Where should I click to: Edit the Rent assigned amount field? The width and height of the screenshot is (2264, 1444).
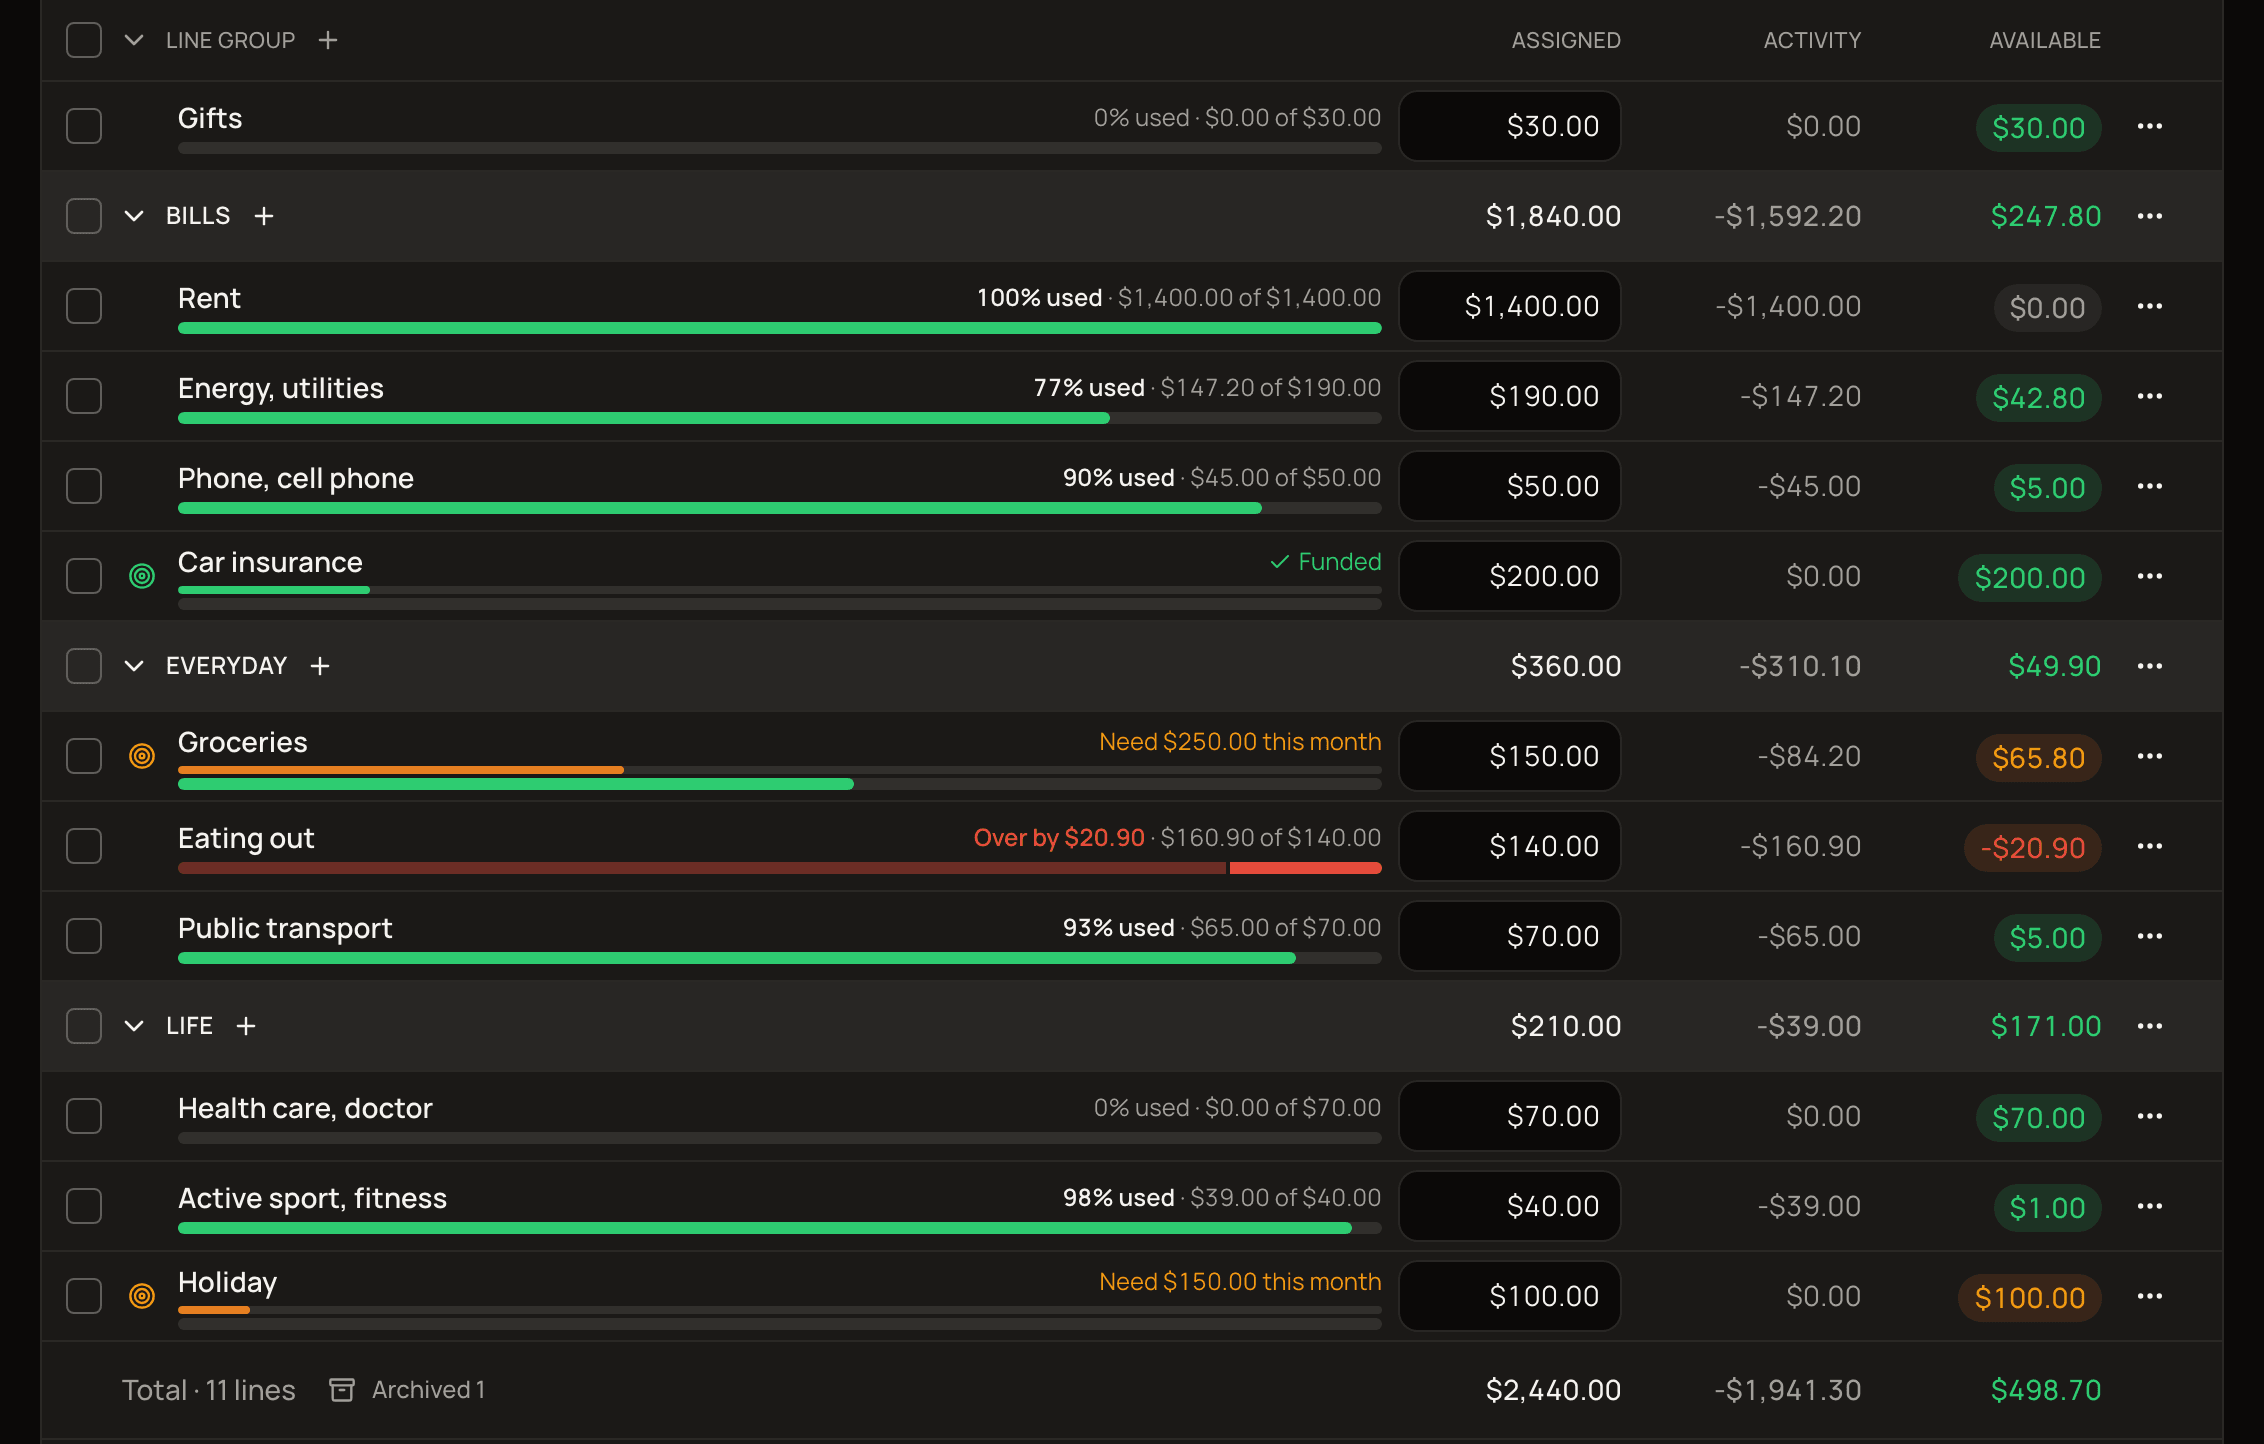(1510, 306)
